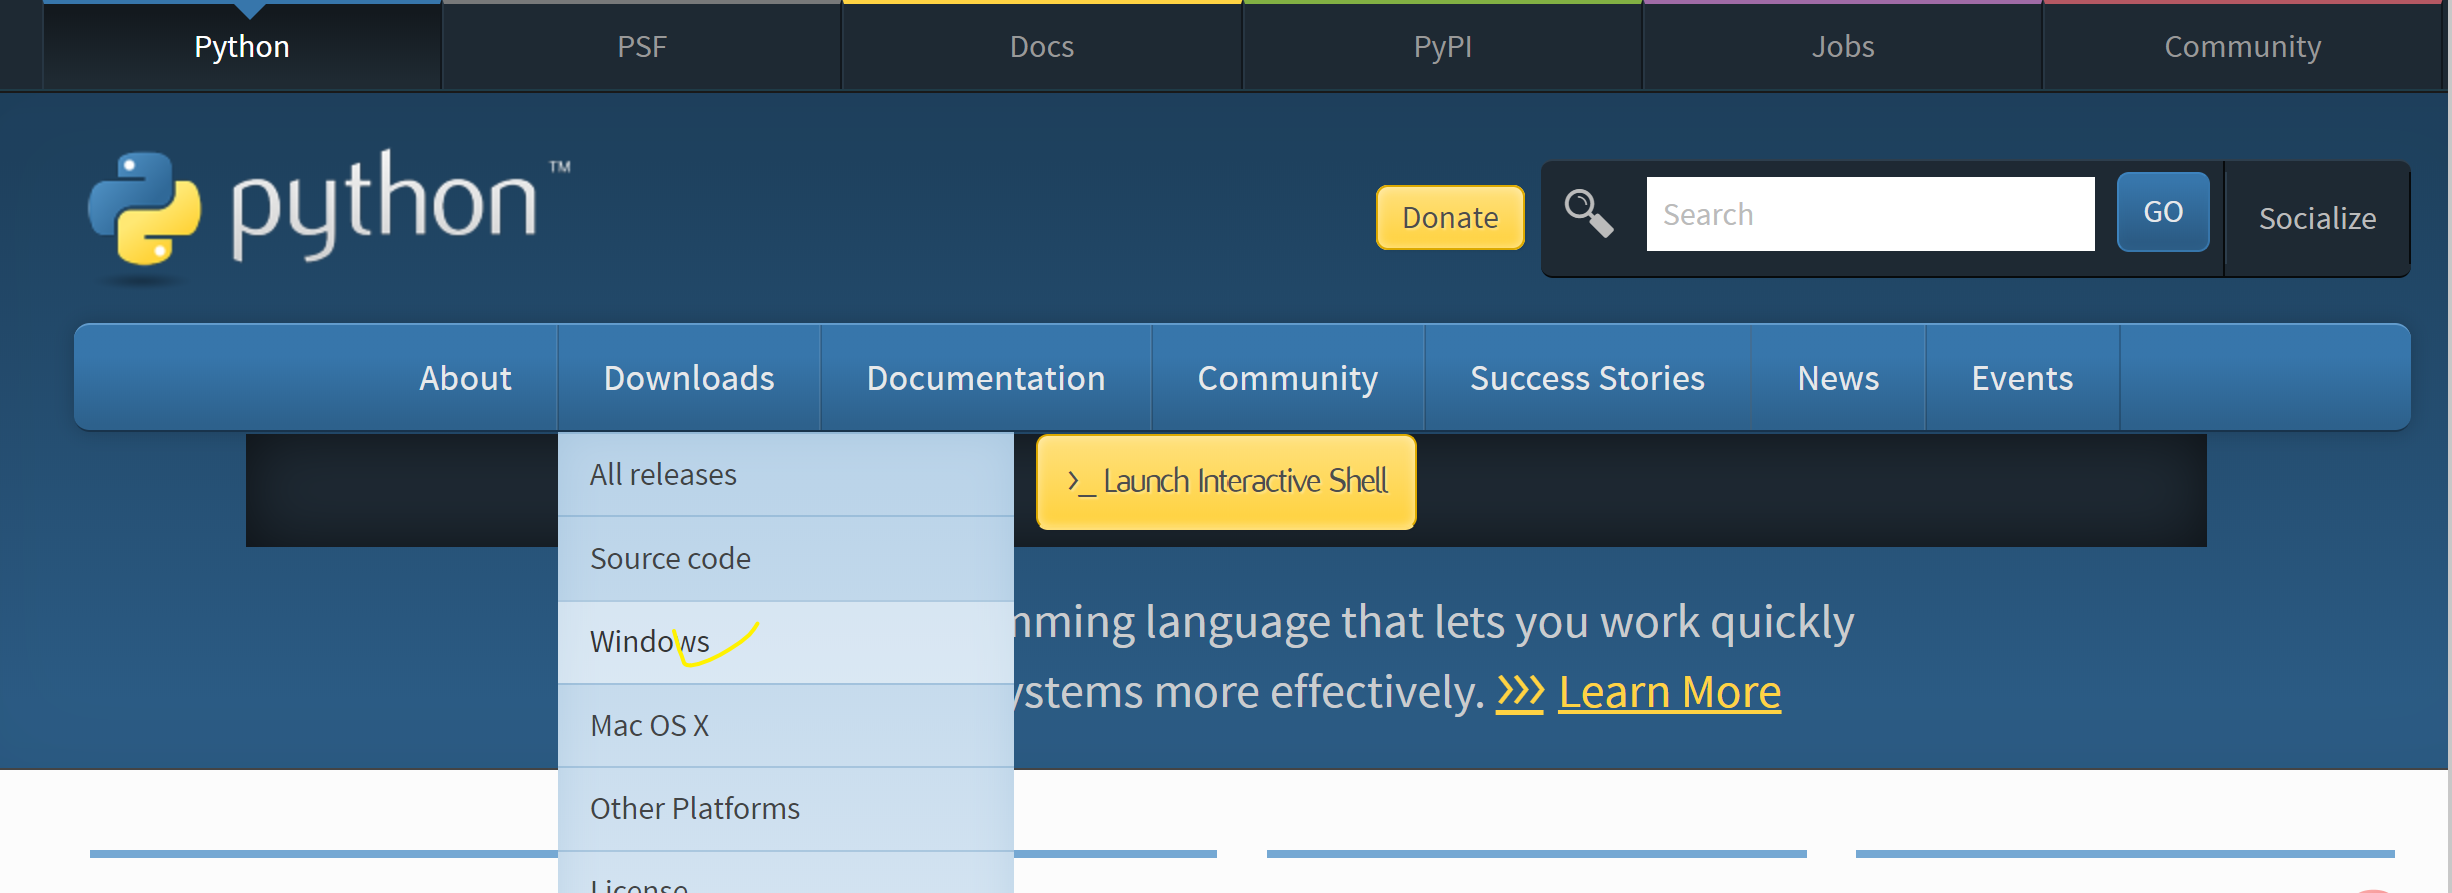Open the News menu
Image resolution: width=2452 pixels, height=893 pixels.
pos(1838,378)
